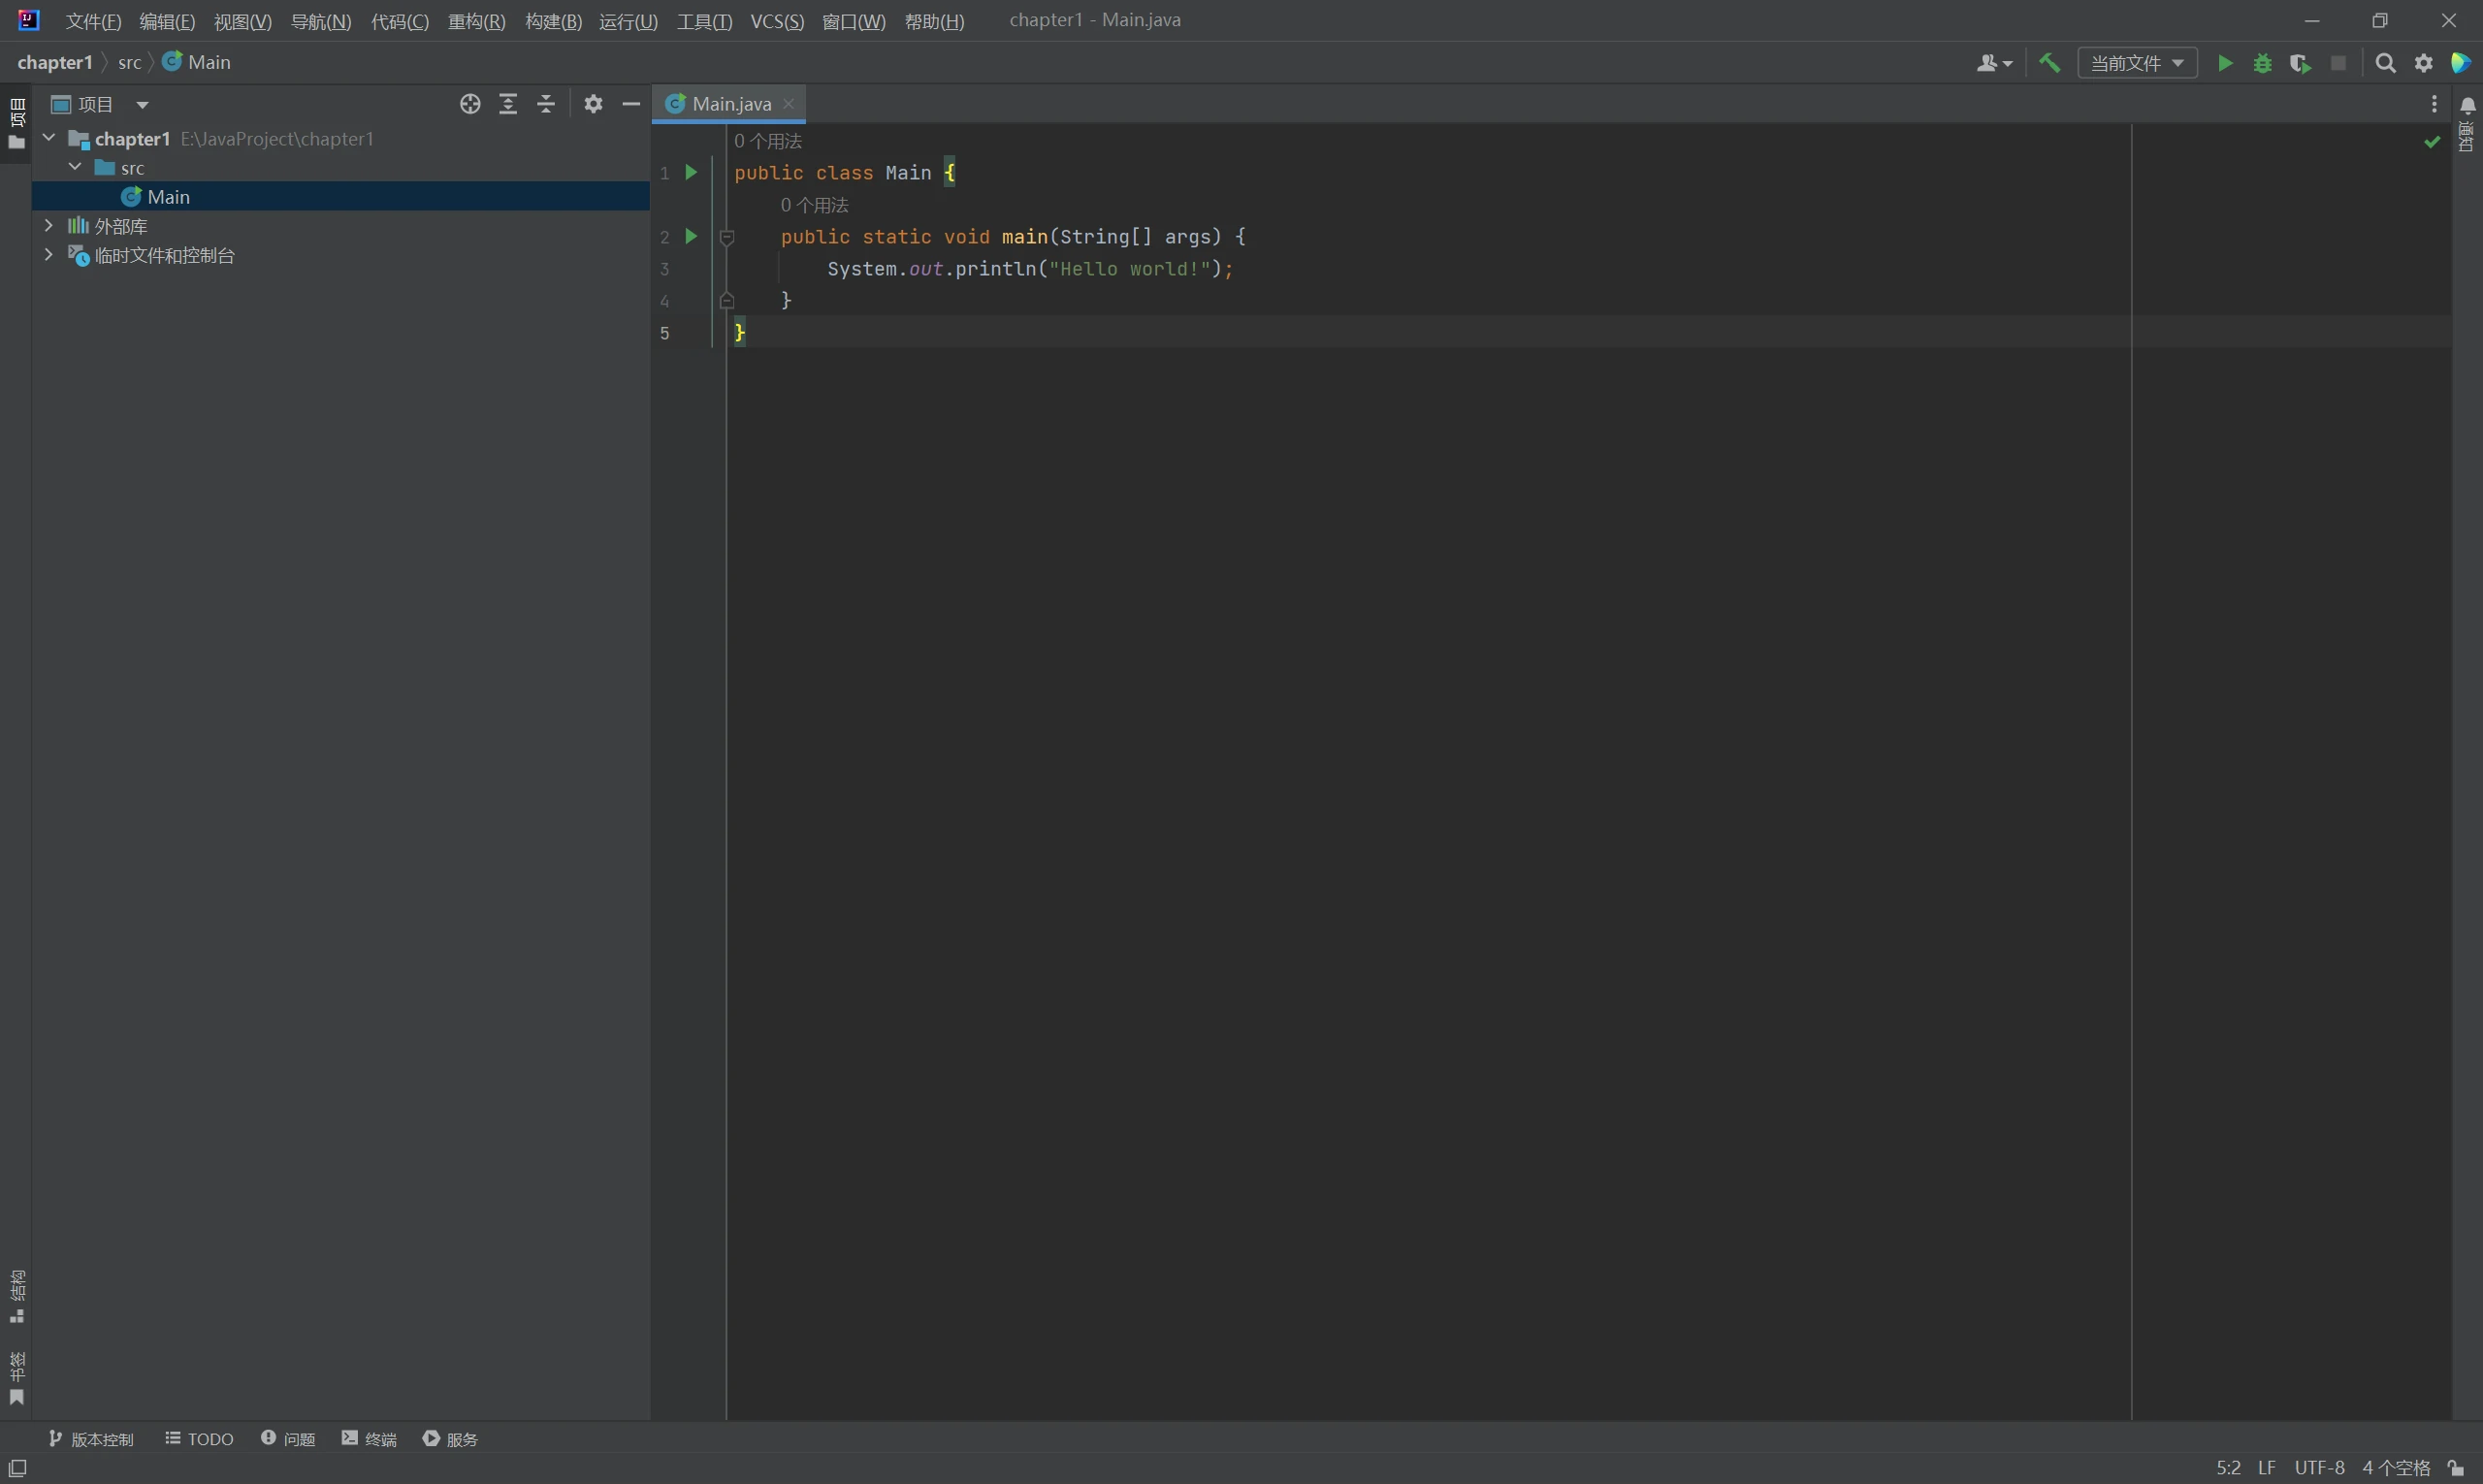Fold the main method at line 2
The width and height of the screenshot is (2483, 1484).
tap(727, 237)
